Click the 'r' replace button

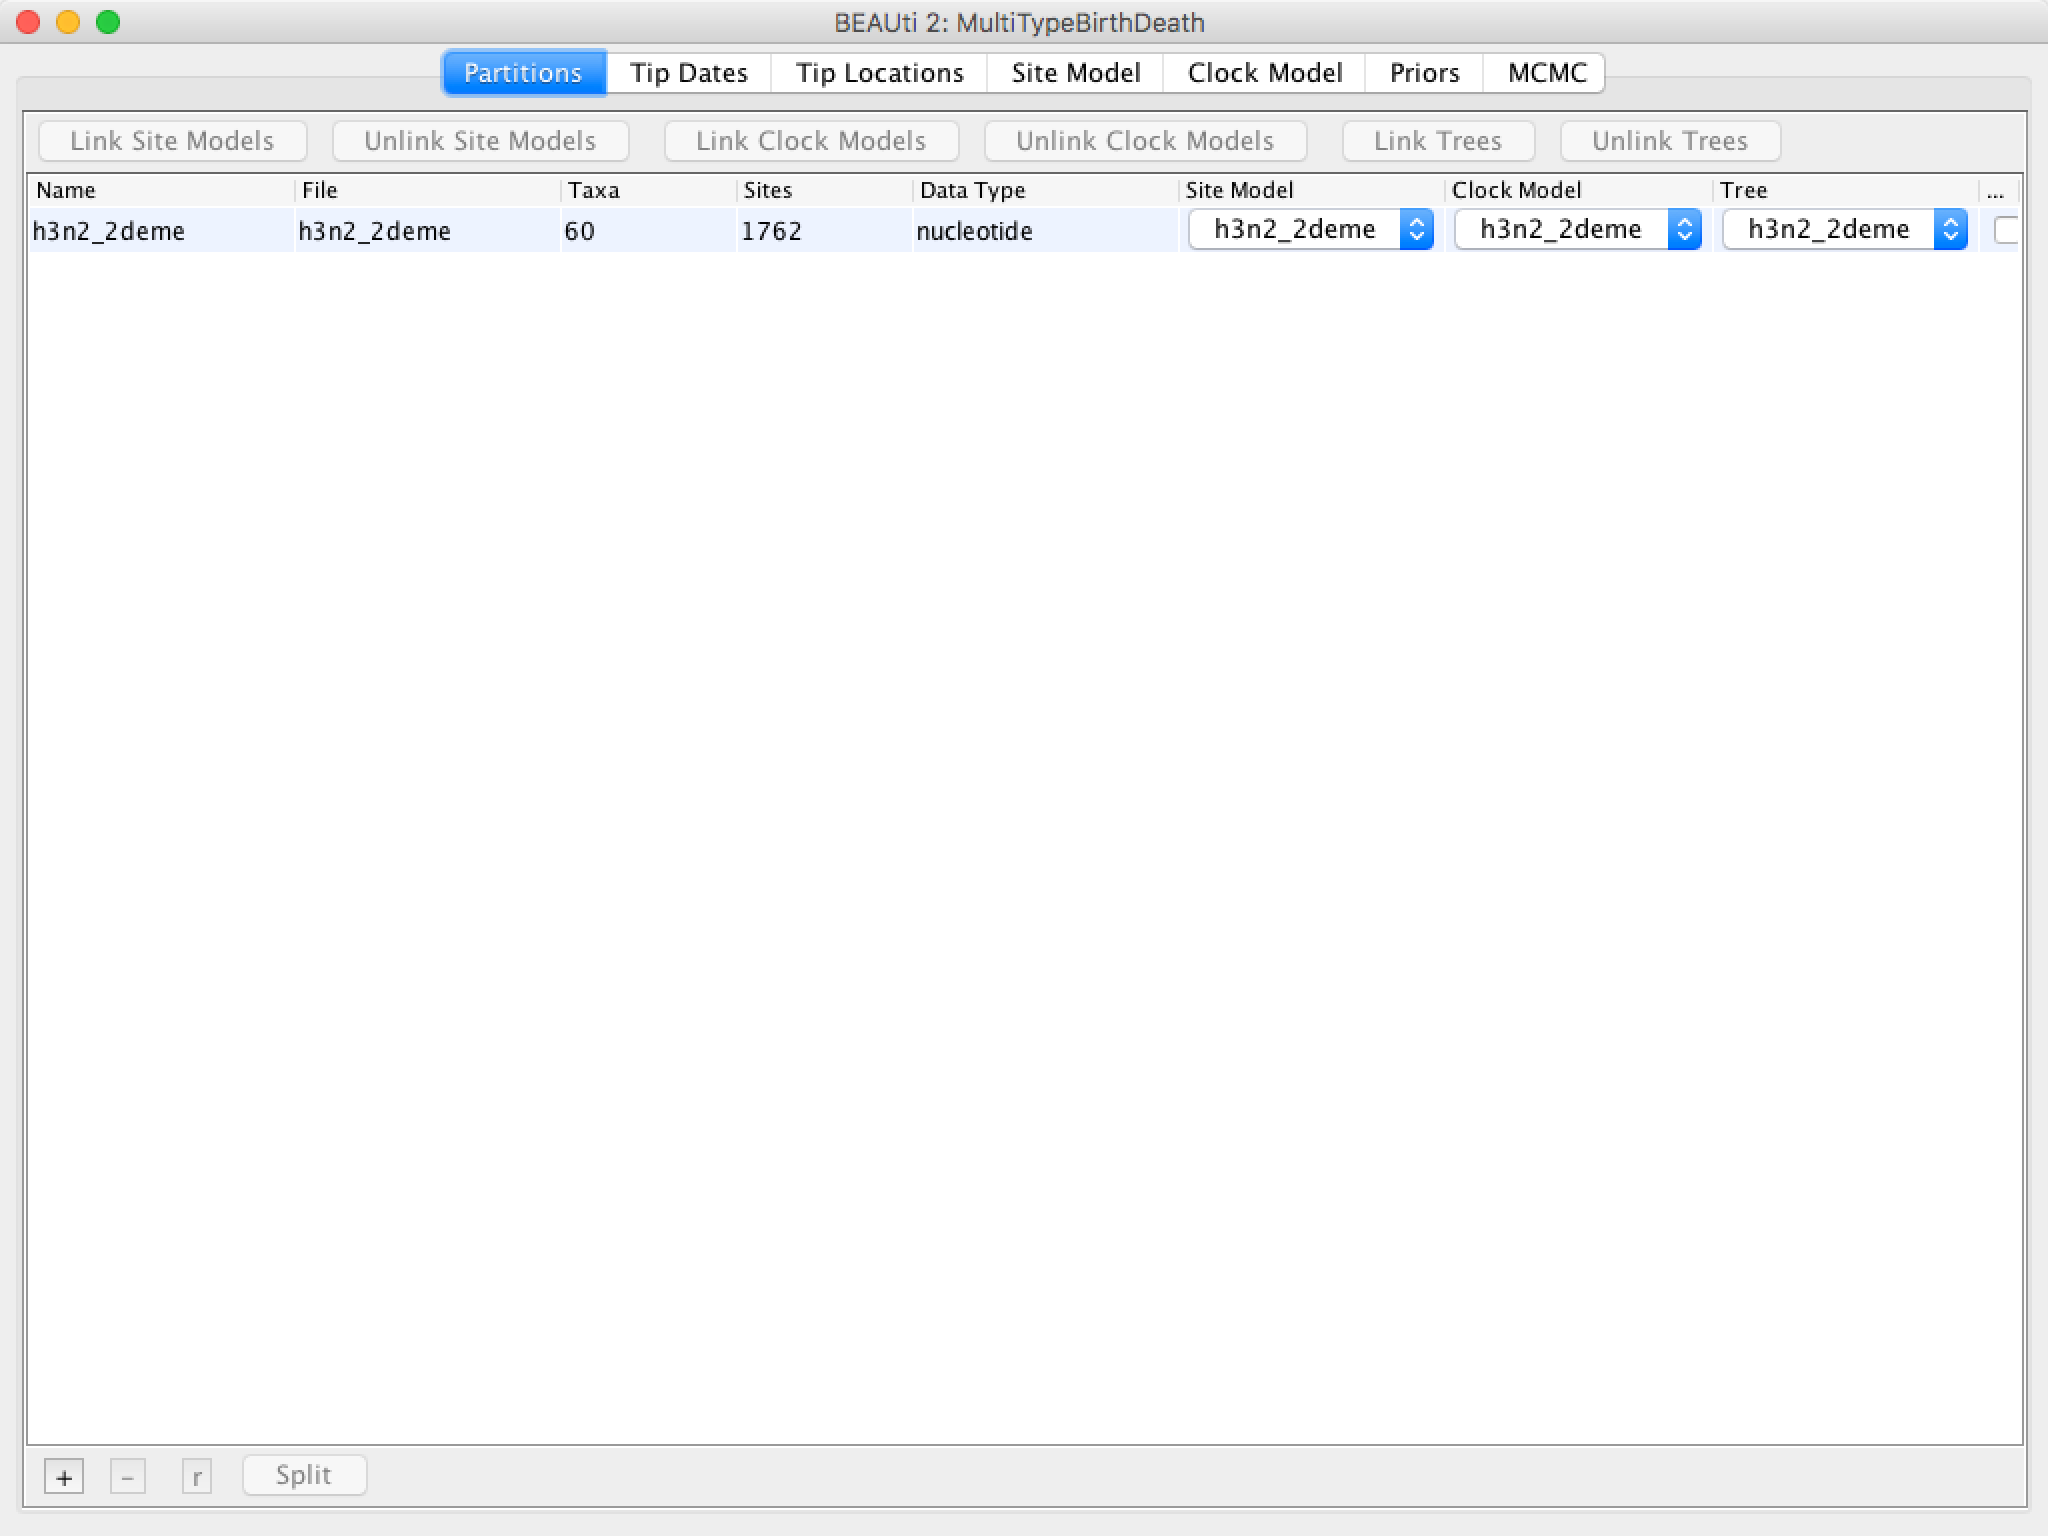tap(196, 1477)
